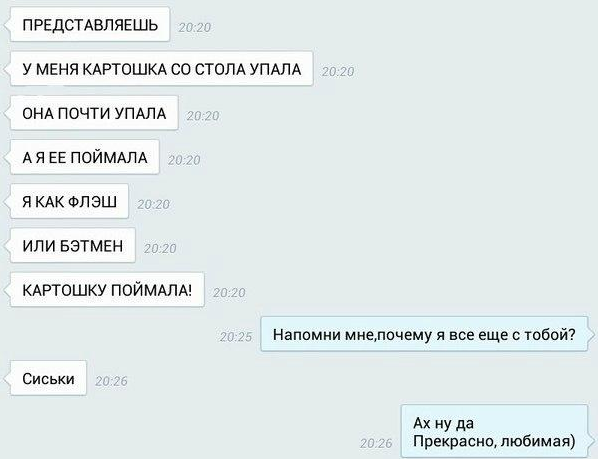Click the timestamp beside А Я ЕЕ ПОЙМАЛА
The image size is (598, 459).
[184, 160]
